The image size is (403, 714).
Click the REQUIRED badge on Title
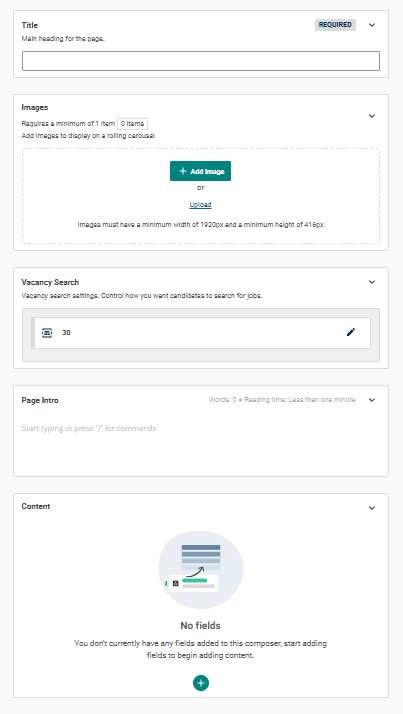click(335, 25)
